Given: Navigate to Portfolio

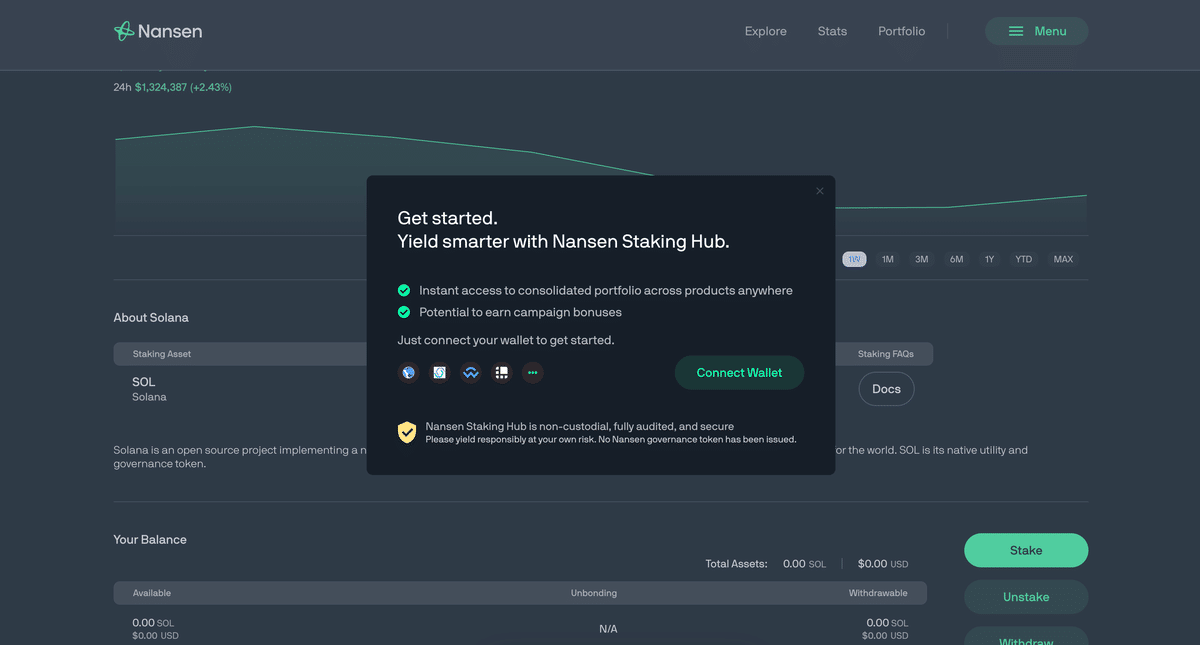Looking at the screenshot, I should pyautogui.click(x=901, y=31).
